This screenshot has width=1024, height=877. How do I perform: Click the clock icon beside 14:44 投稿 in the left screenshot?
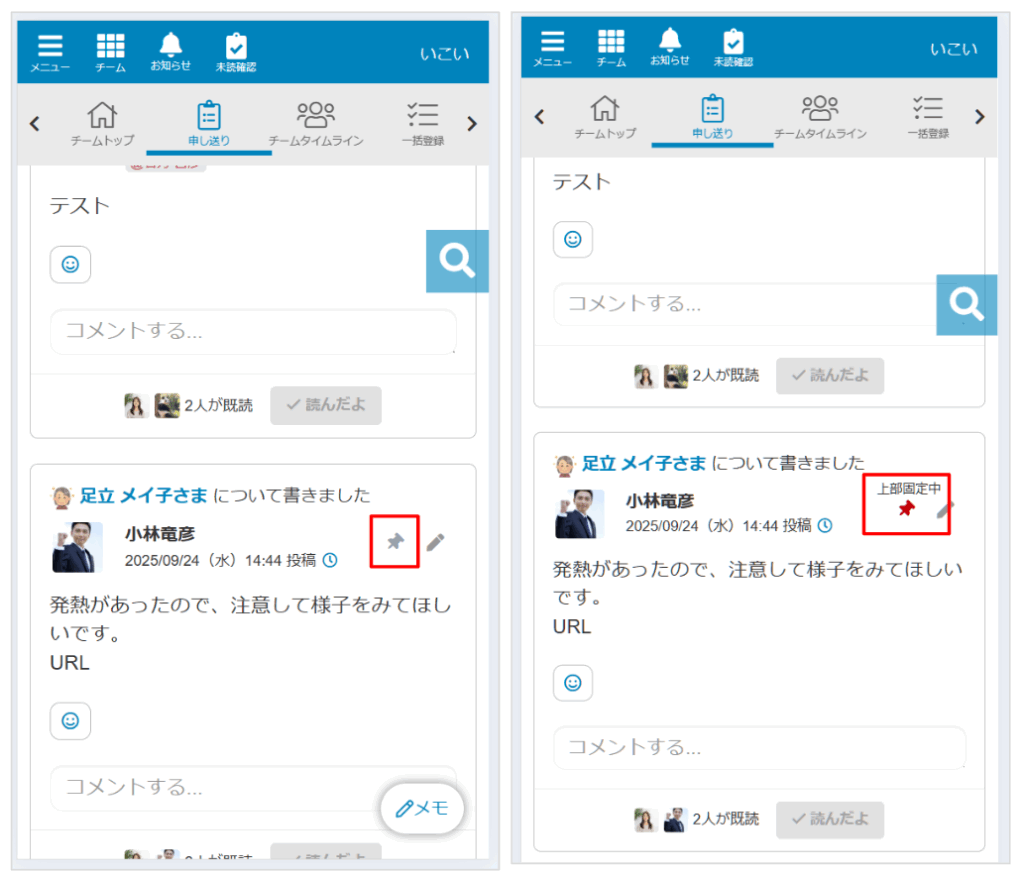coord(330,560)
